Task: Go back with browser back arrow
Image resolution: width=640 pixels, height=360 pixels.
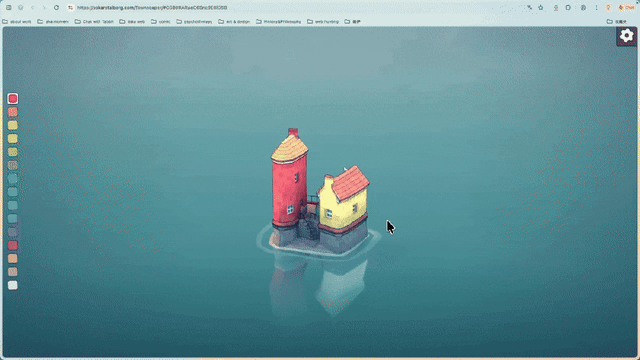Action: point(33,7)
